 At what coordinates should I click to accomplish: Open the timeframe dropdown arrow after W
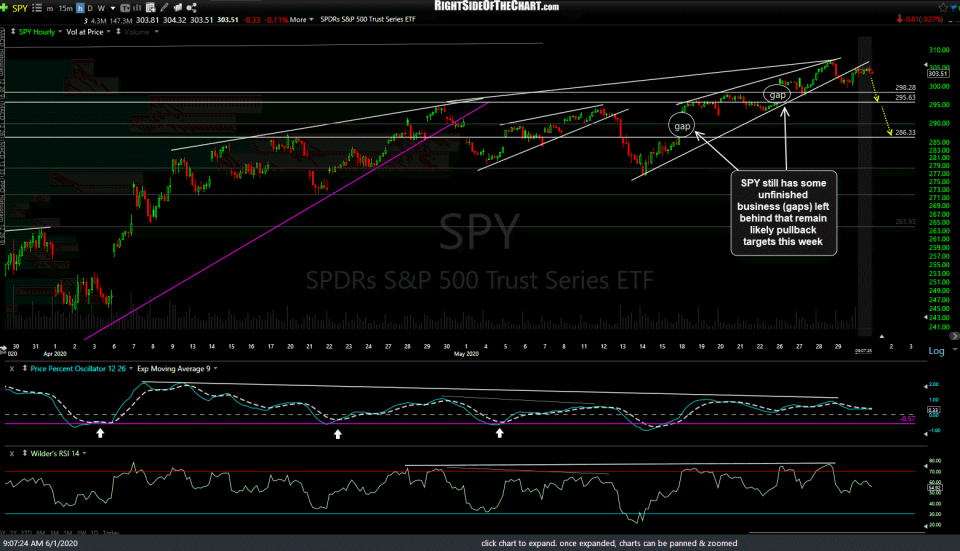point(113,9)
